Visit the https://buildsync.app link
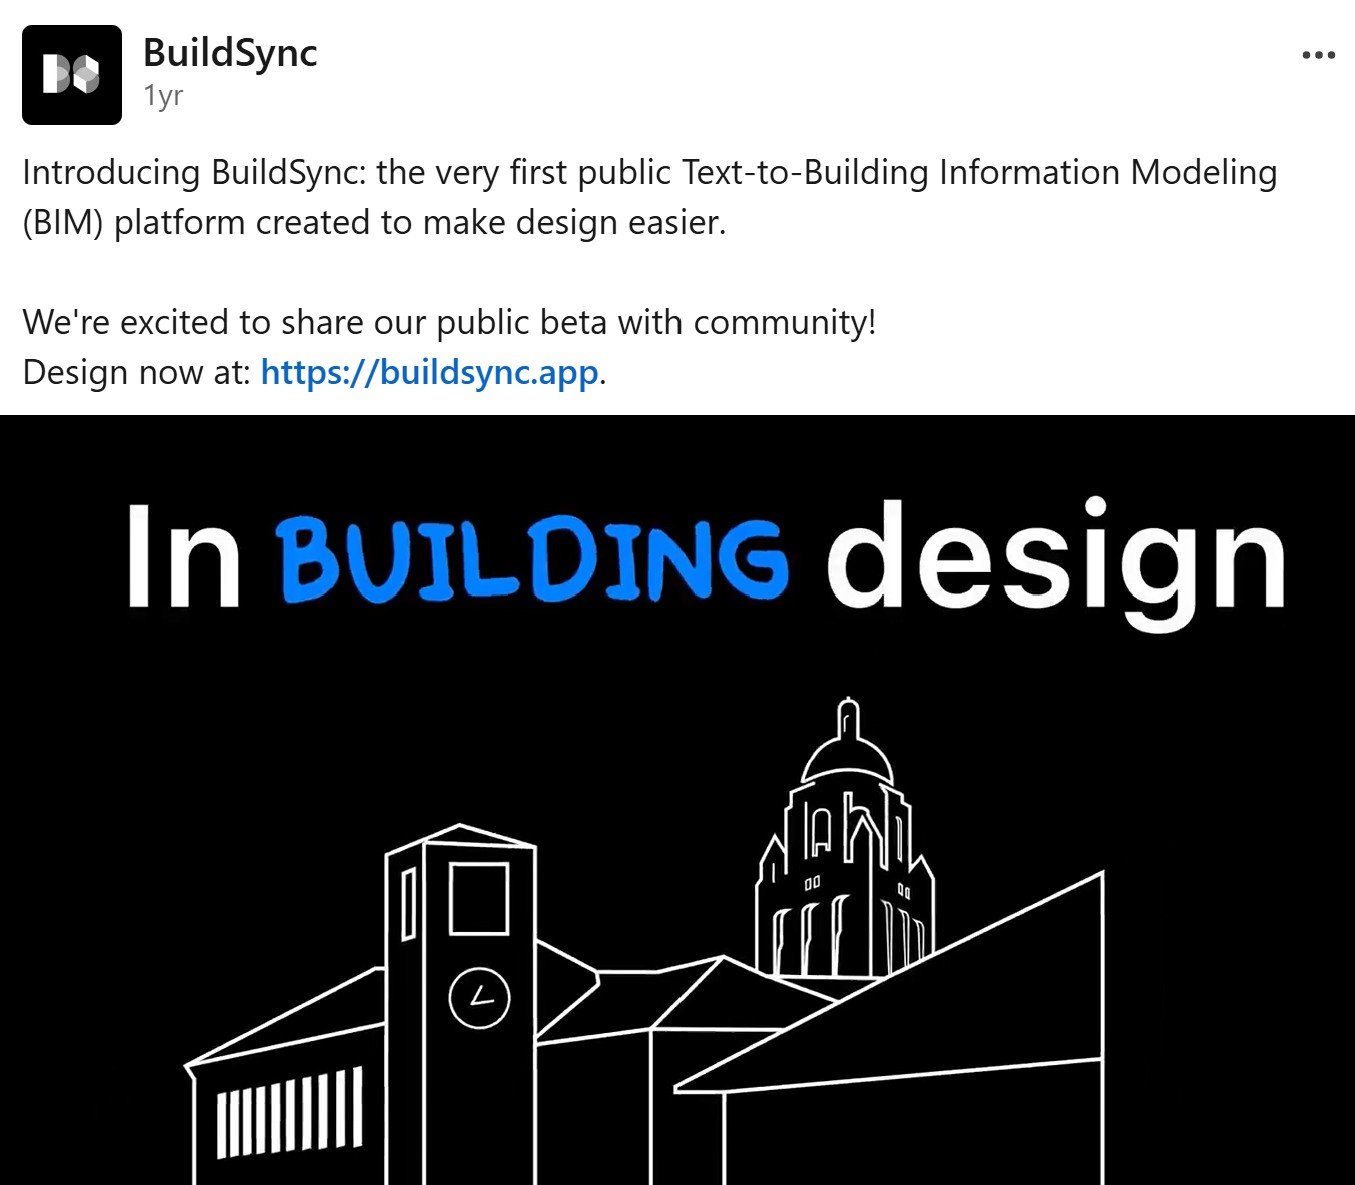This screenshot has width=1355, height=1185. pos(429,372)
